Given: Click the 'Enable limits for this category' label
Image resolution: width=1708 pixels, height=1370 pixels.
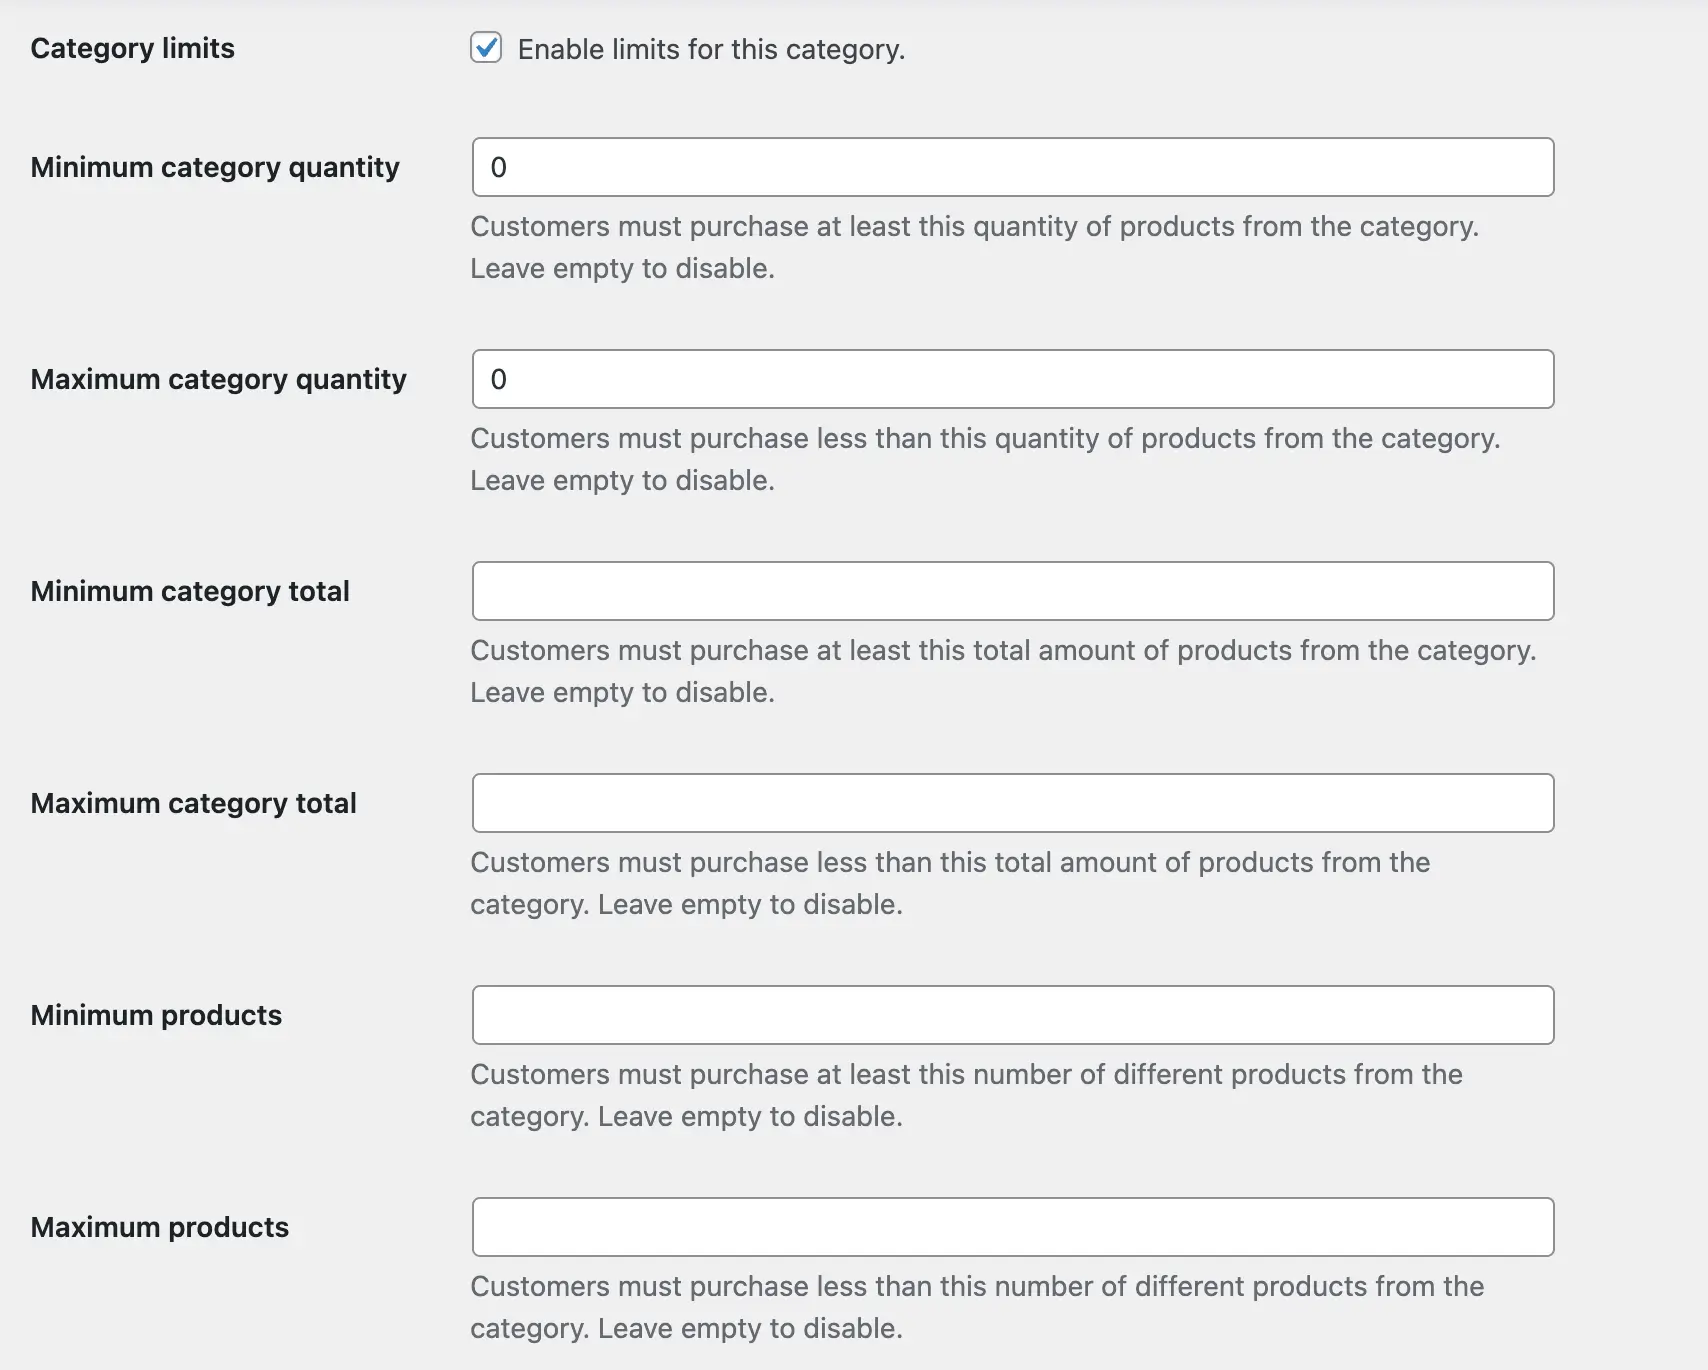Looking at the screenshot, I should (x=711, y=49).
